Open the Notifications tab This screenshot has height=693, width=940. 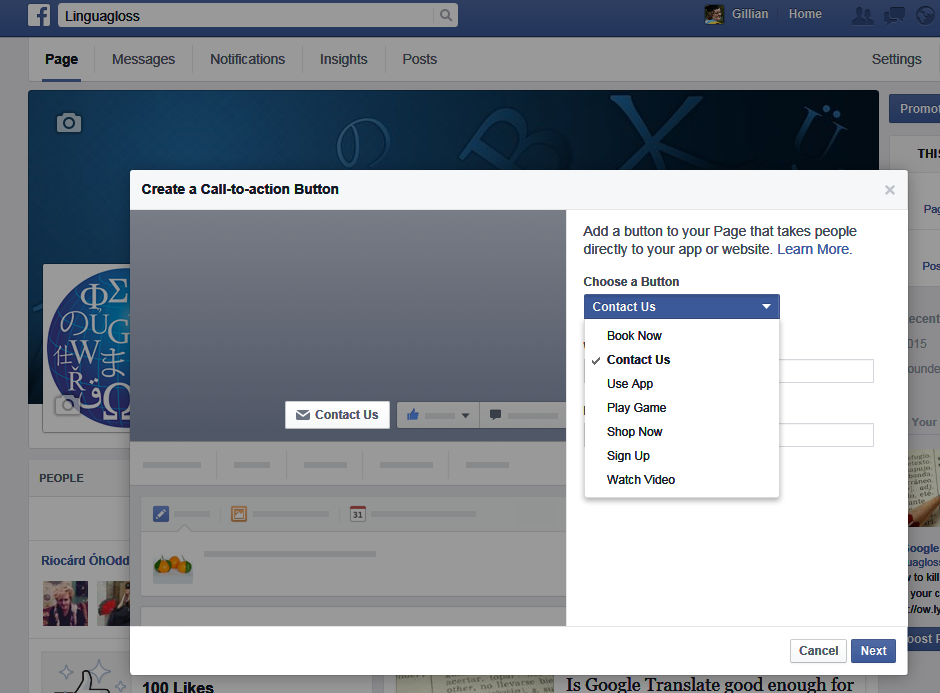[x=248, y=59]
